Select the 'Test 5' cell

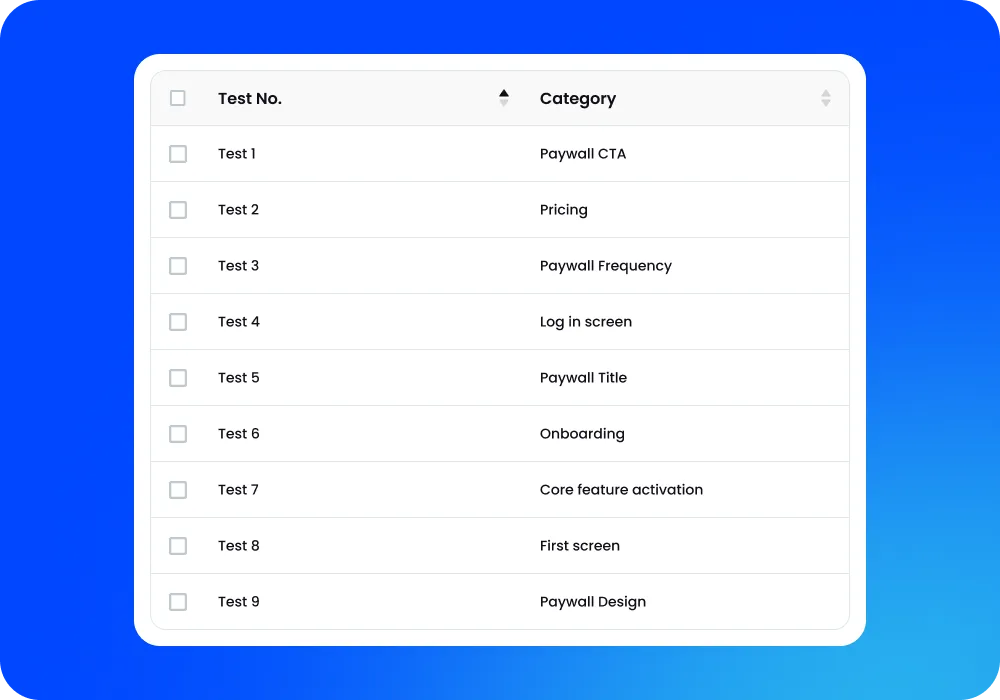click(239, 378)
